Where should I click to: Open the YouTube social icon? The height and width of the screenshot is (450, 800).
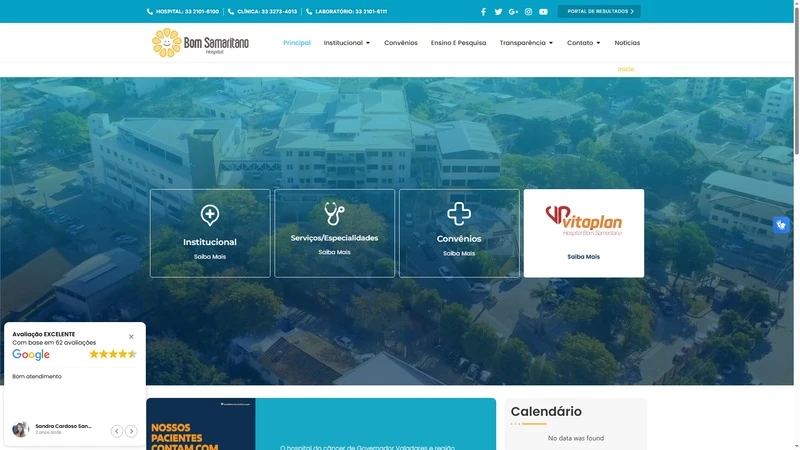click(x=543, y=12)
